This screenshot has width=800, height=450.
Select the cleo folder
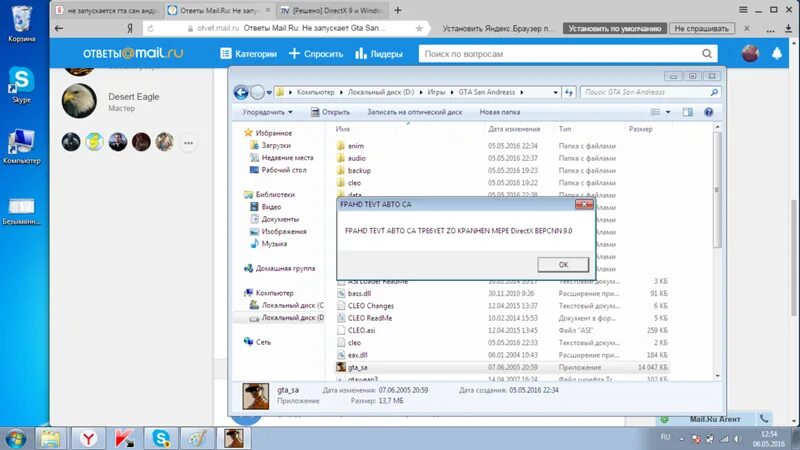(x=354, y=183)
